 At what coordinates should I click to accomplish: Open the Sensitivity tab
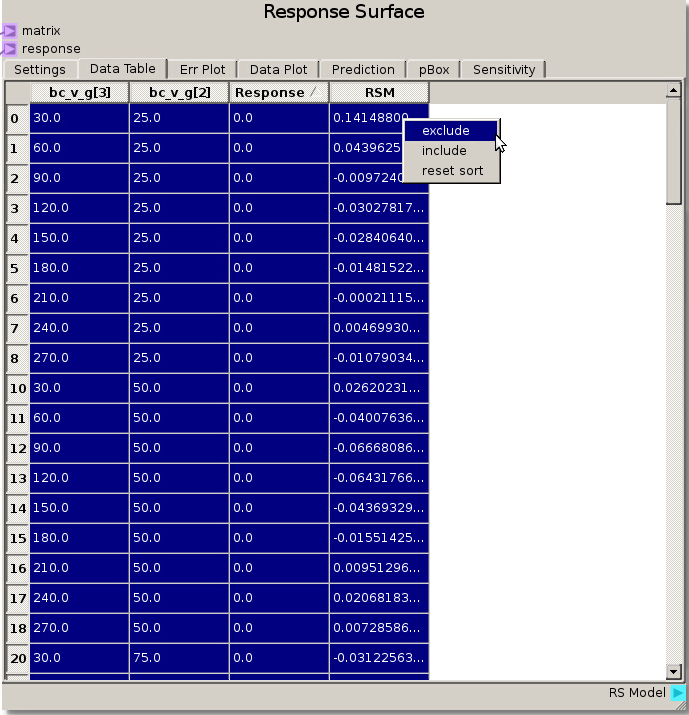[x=504, y=69]
